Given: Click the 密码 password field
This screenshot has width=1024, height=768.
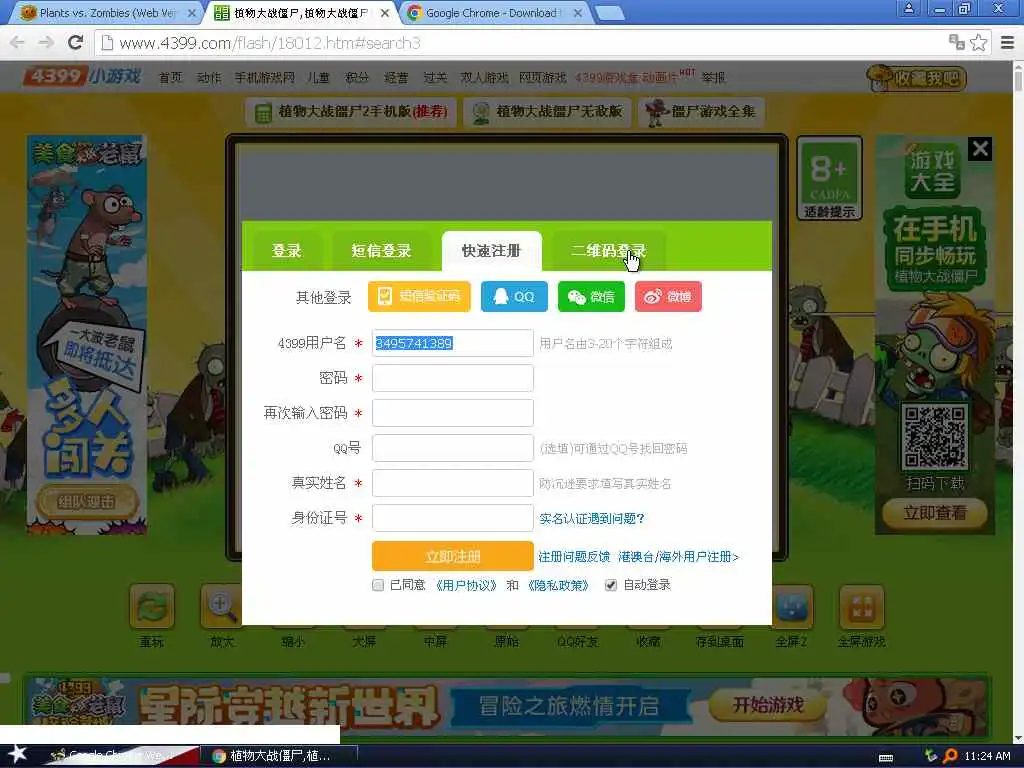Looking at the screenshot, I should (453, 378).
